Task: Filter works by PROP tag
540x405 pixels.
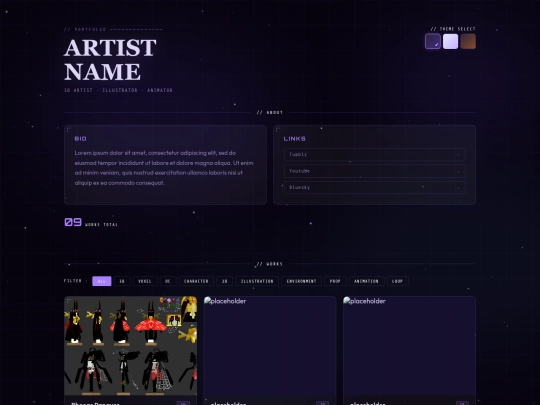Action: click(335, 281)
